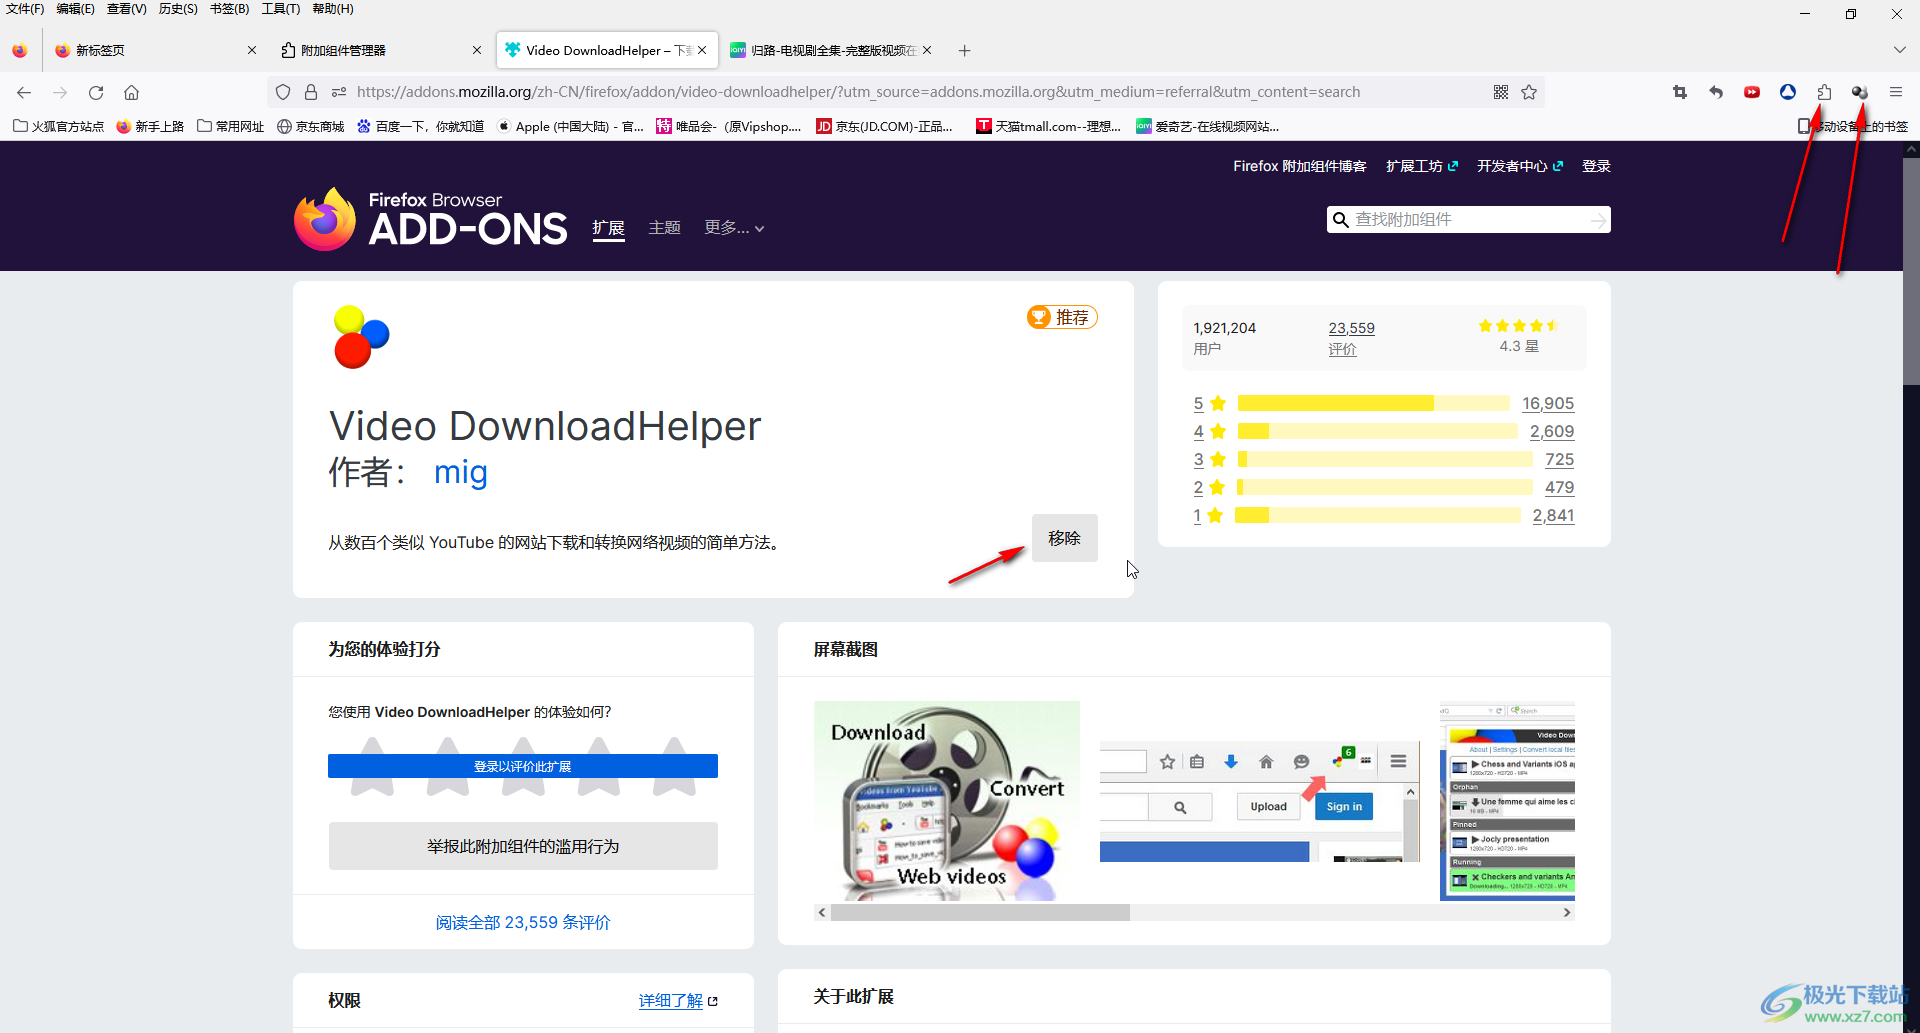This screenshot has width=1920, height=1033.
Task: Go back to the previous page
Action: tap(24, 92)
